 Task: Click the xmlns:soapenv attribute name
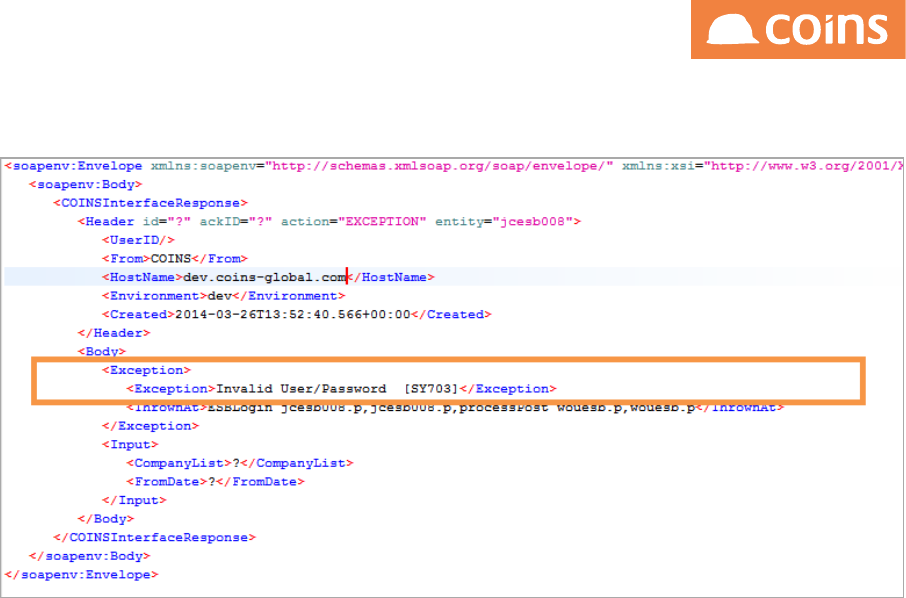203,166
